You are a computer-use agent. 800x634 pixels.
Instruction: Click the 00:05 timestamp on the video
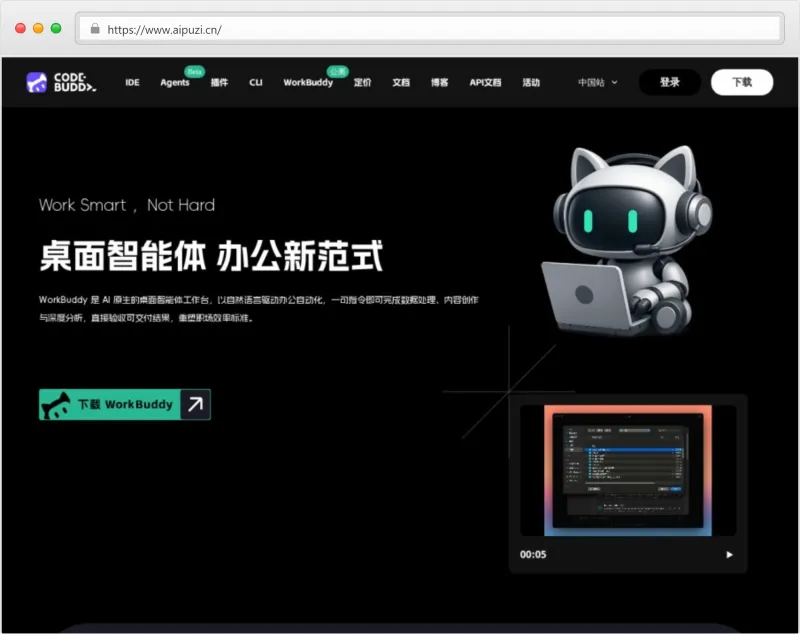coord(531,554)
